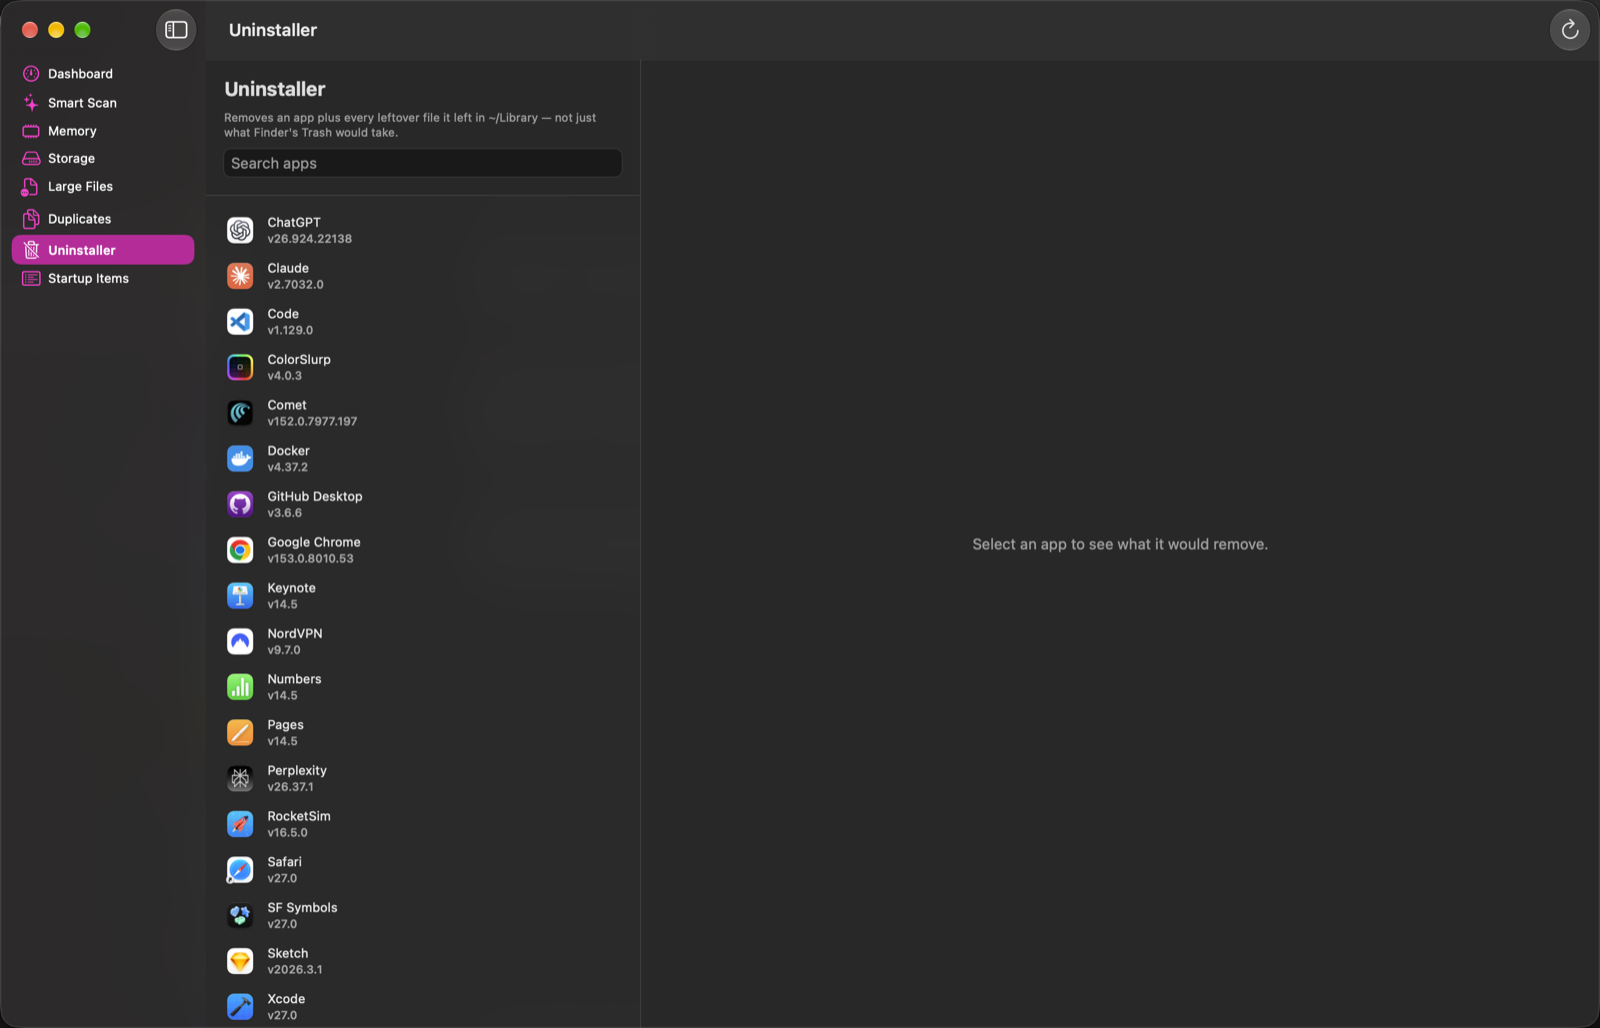
Task: Click the Numbers app icon
Action: (240, 687)
